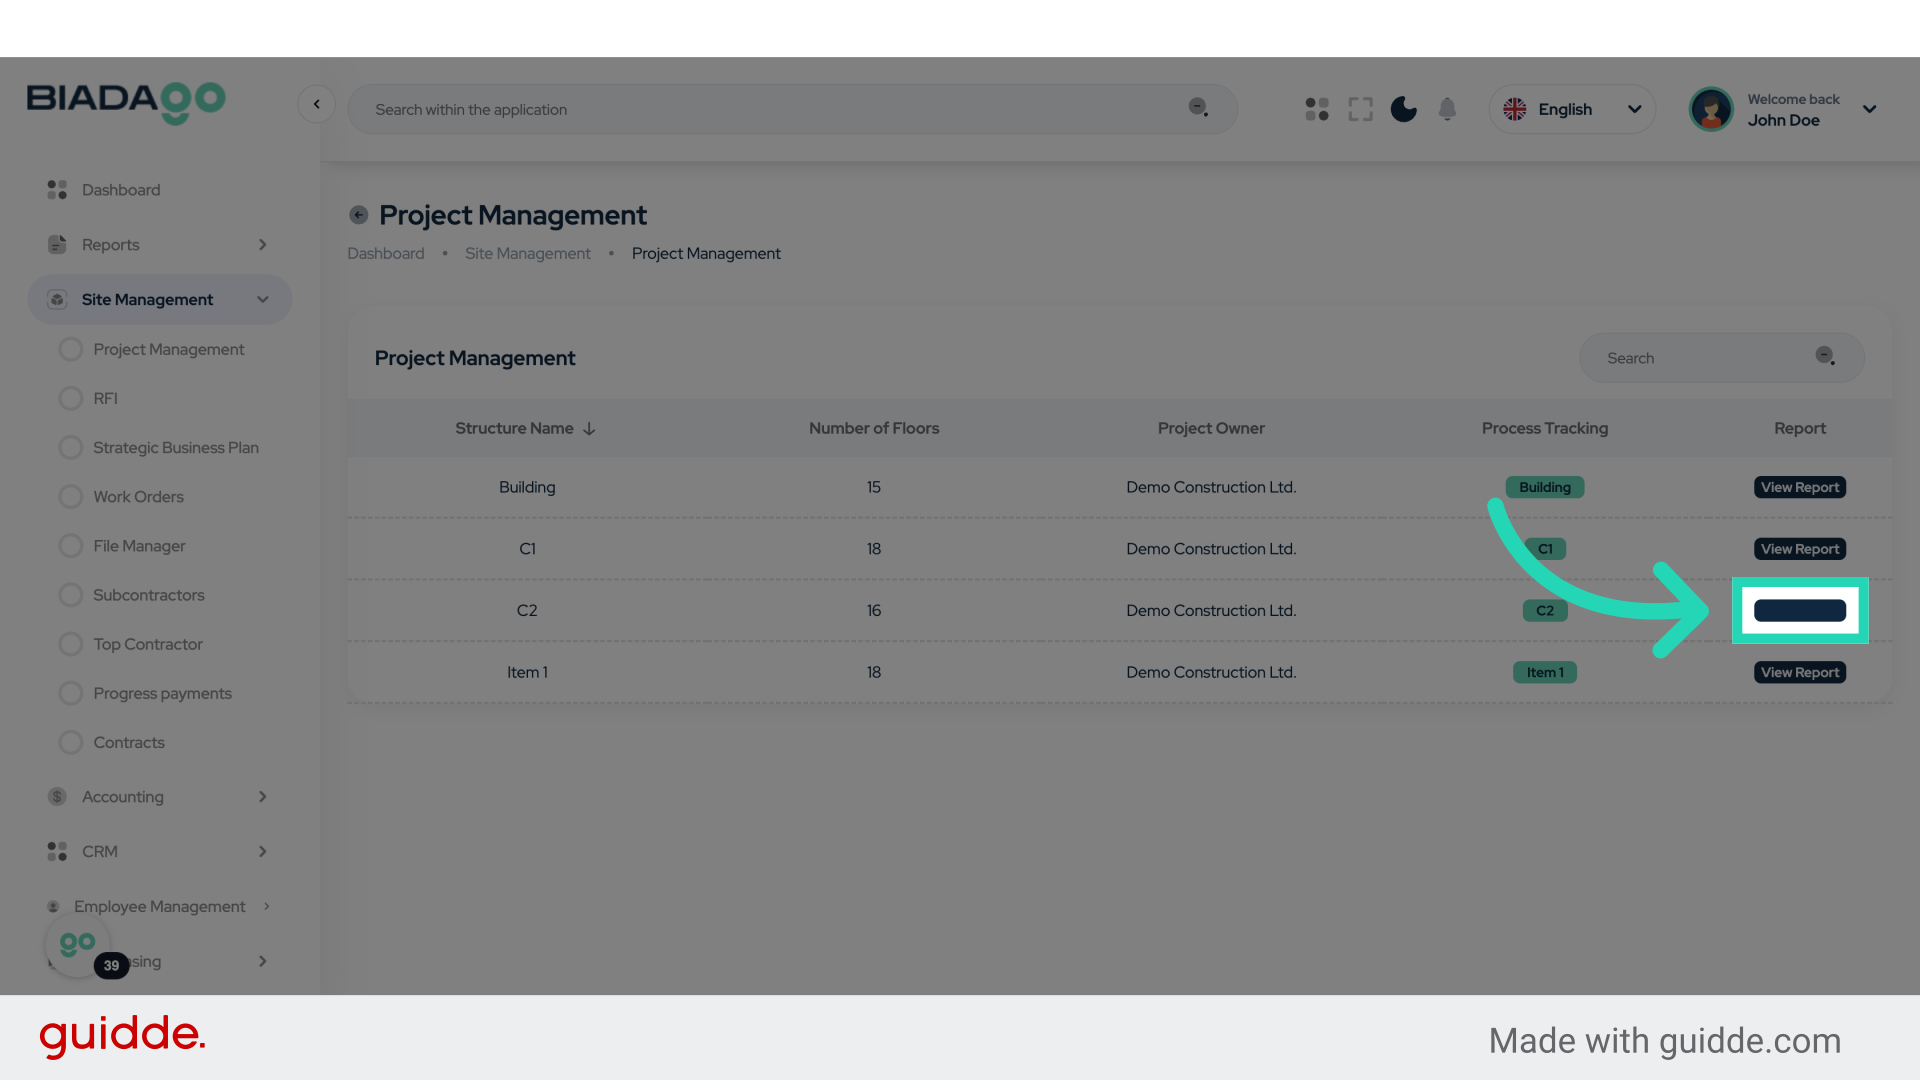Select RFI radio item in sidebar
Image resolution: width=1920 pixels, height=1080 pixels.
[x=71, y=398]
